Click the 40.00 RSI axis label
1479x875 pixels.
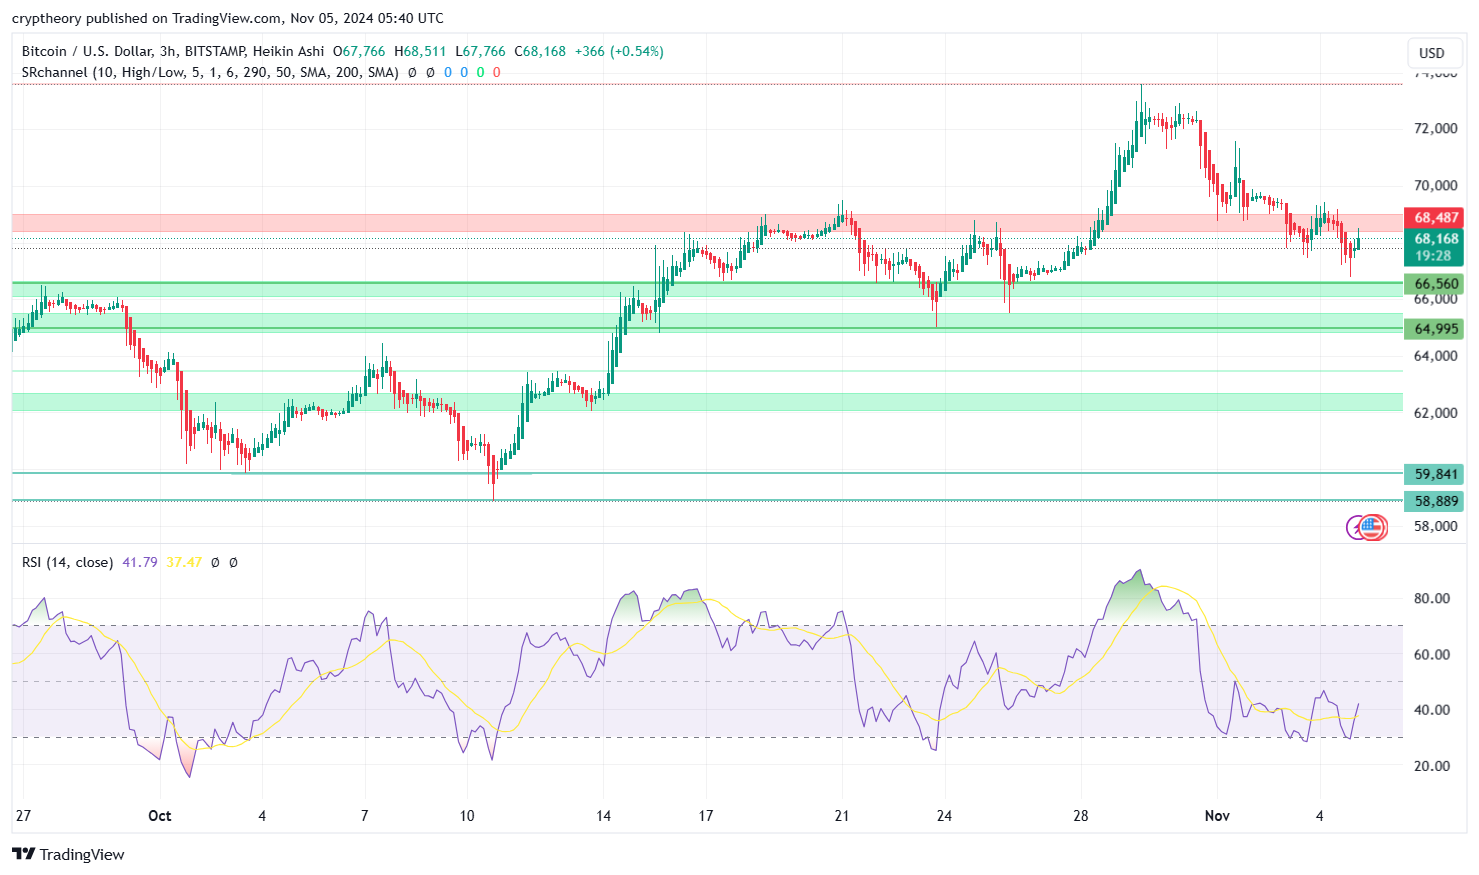[1432, 710]
